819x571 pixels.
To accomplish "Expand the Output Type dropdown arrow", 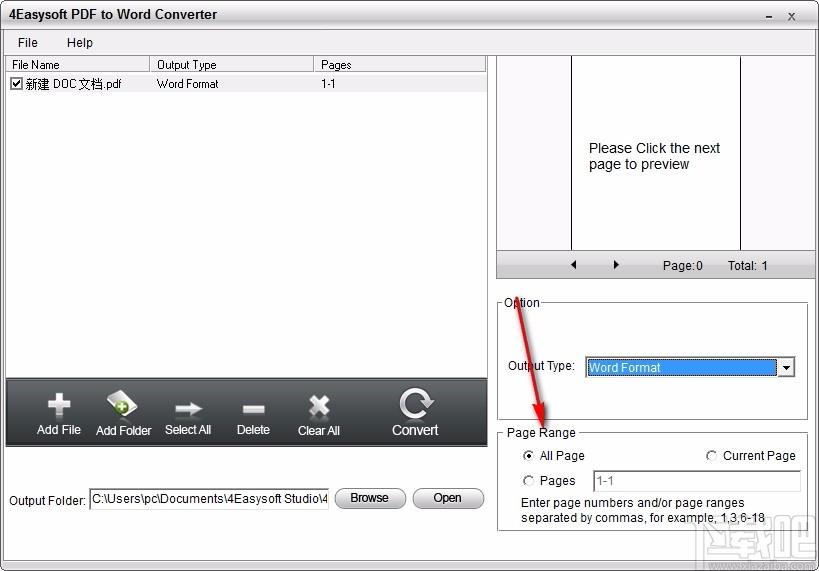I will pos(787,368).
